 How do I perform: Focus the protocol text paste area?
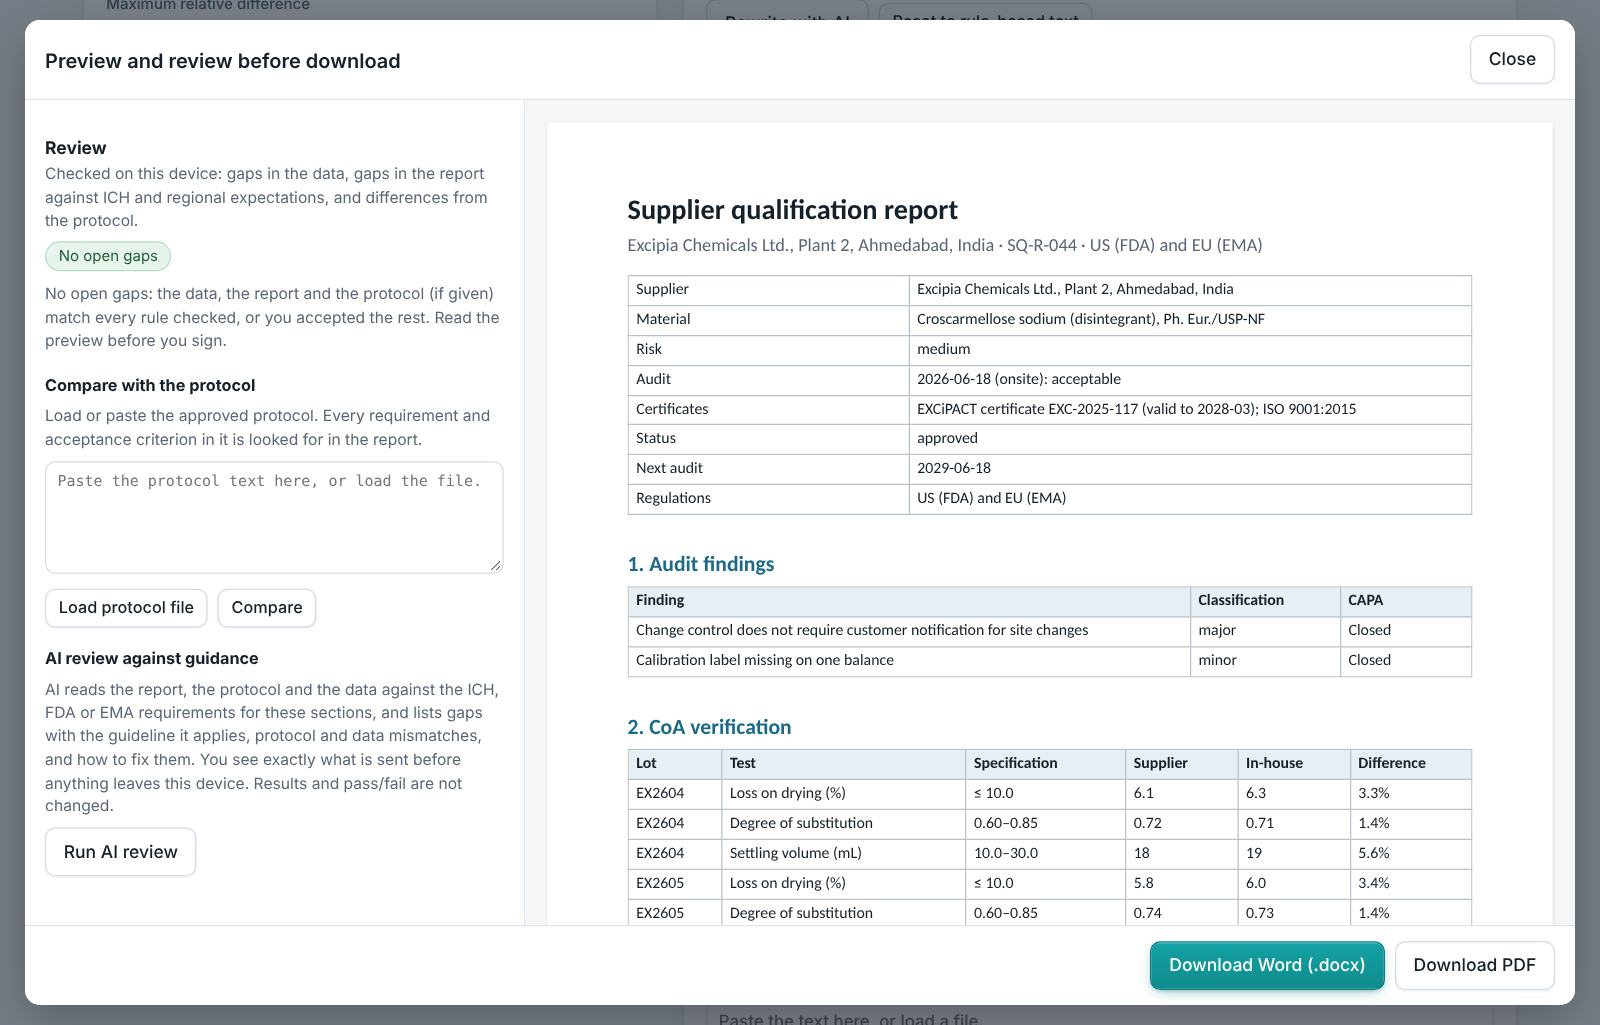[274, 517]
